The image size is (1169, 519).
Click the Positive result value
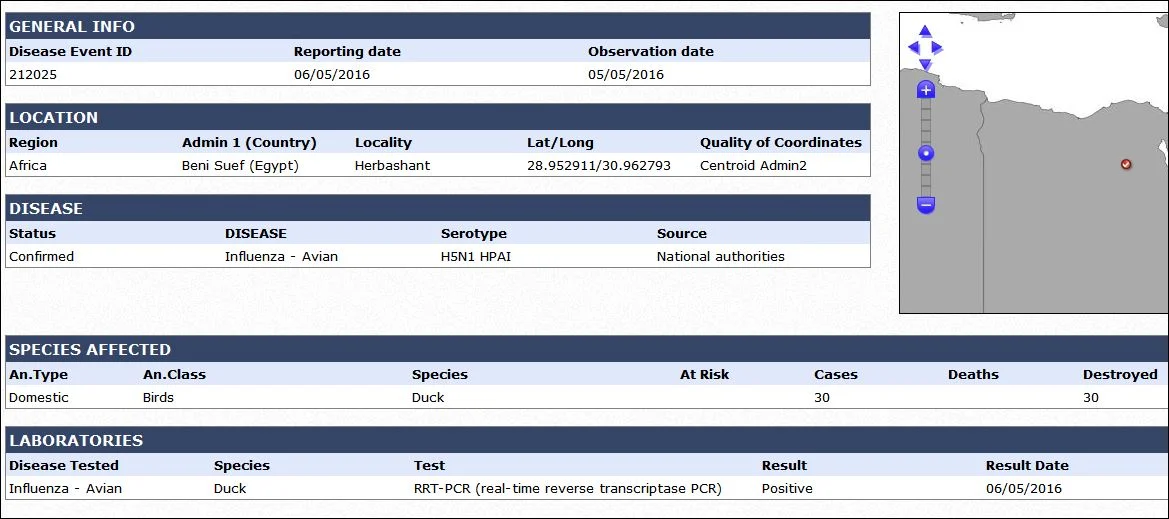[787, 488]
